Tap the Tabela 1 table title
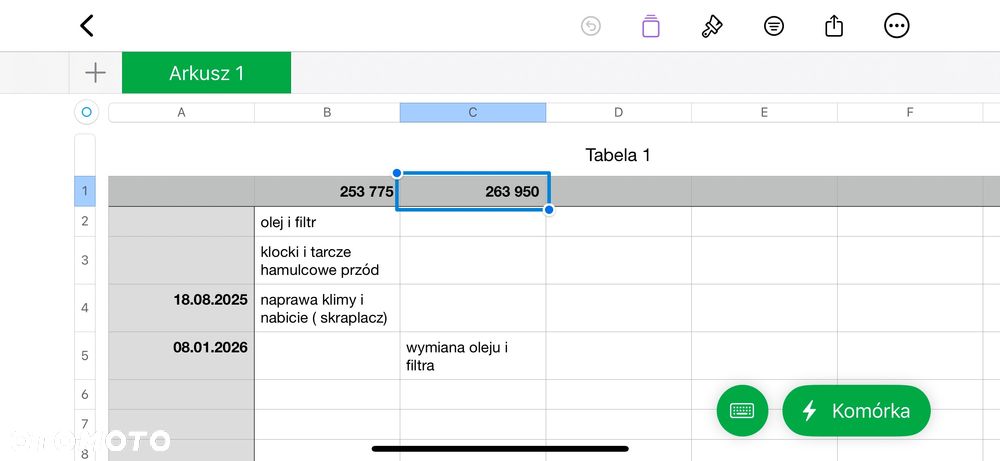This screenshot has height=461, width=1000. (618, 155)
